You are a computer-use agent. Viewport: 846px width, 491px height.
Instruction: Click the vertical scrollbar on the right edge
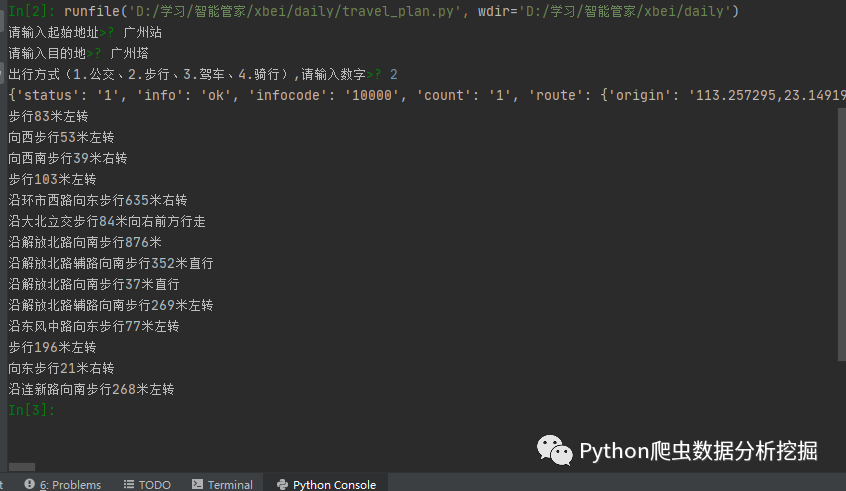tap(842, 234)
